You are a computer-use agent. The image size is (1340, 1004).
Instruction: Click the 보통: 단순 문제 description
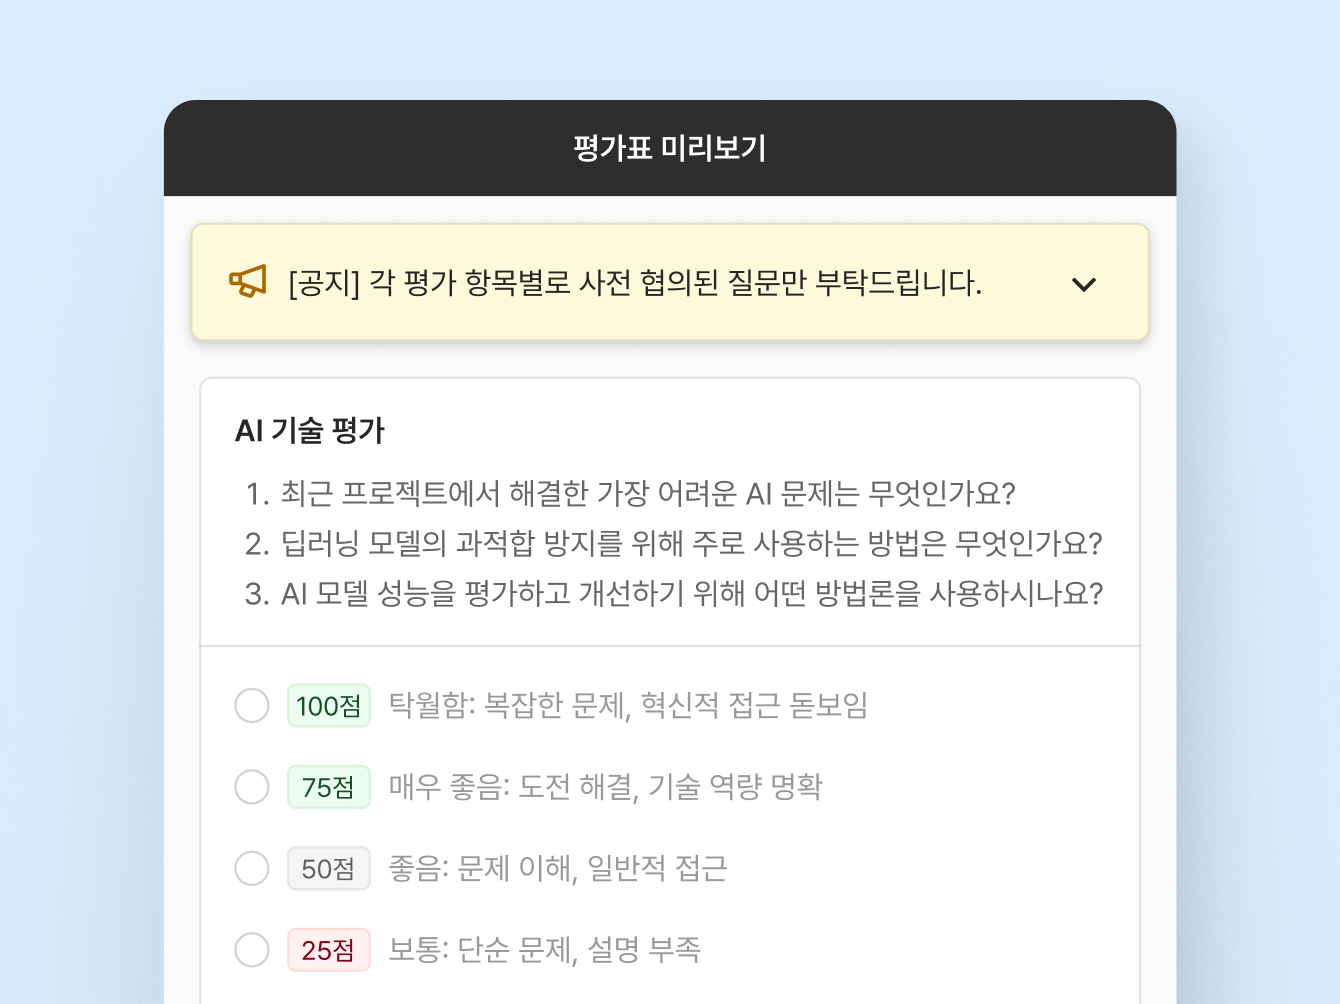pos(544,950)
